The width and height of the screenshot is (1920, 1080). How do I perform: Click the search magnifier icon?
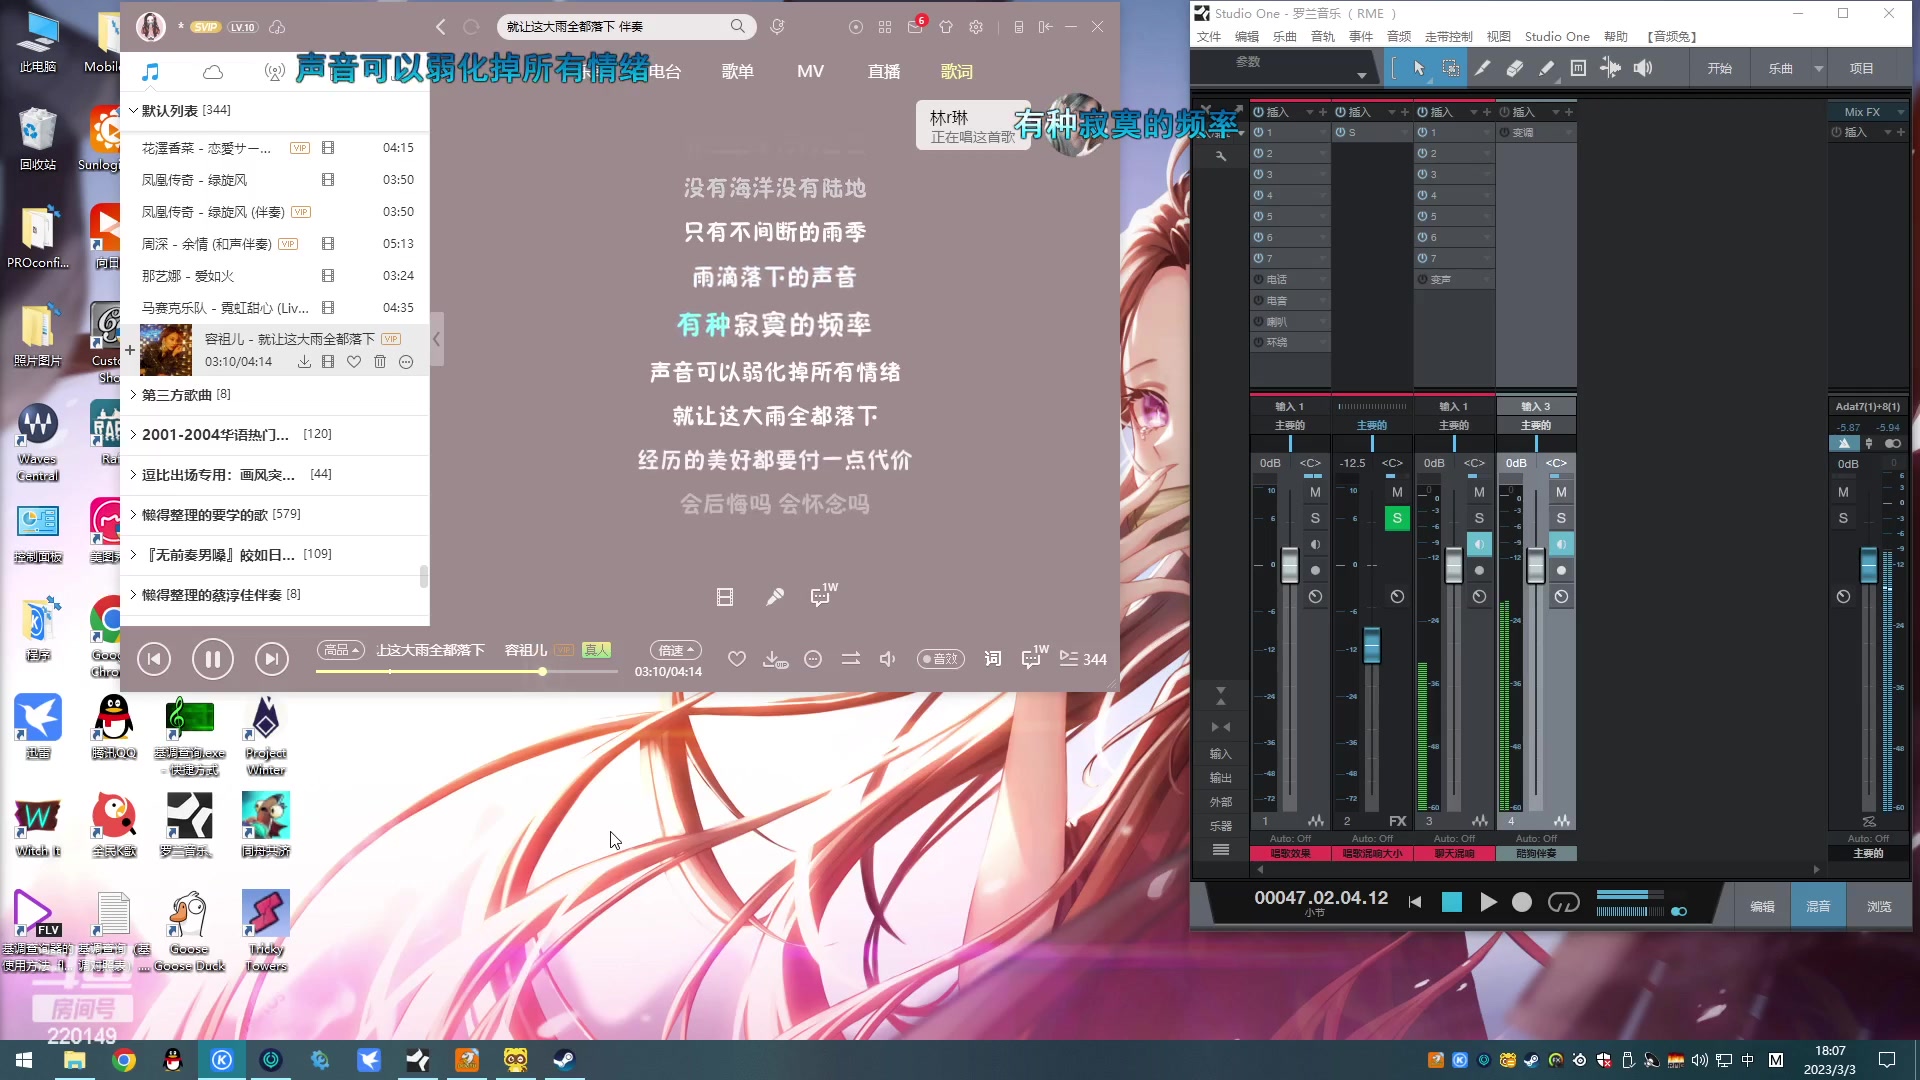pyautogui.click(x=738, y=26)
